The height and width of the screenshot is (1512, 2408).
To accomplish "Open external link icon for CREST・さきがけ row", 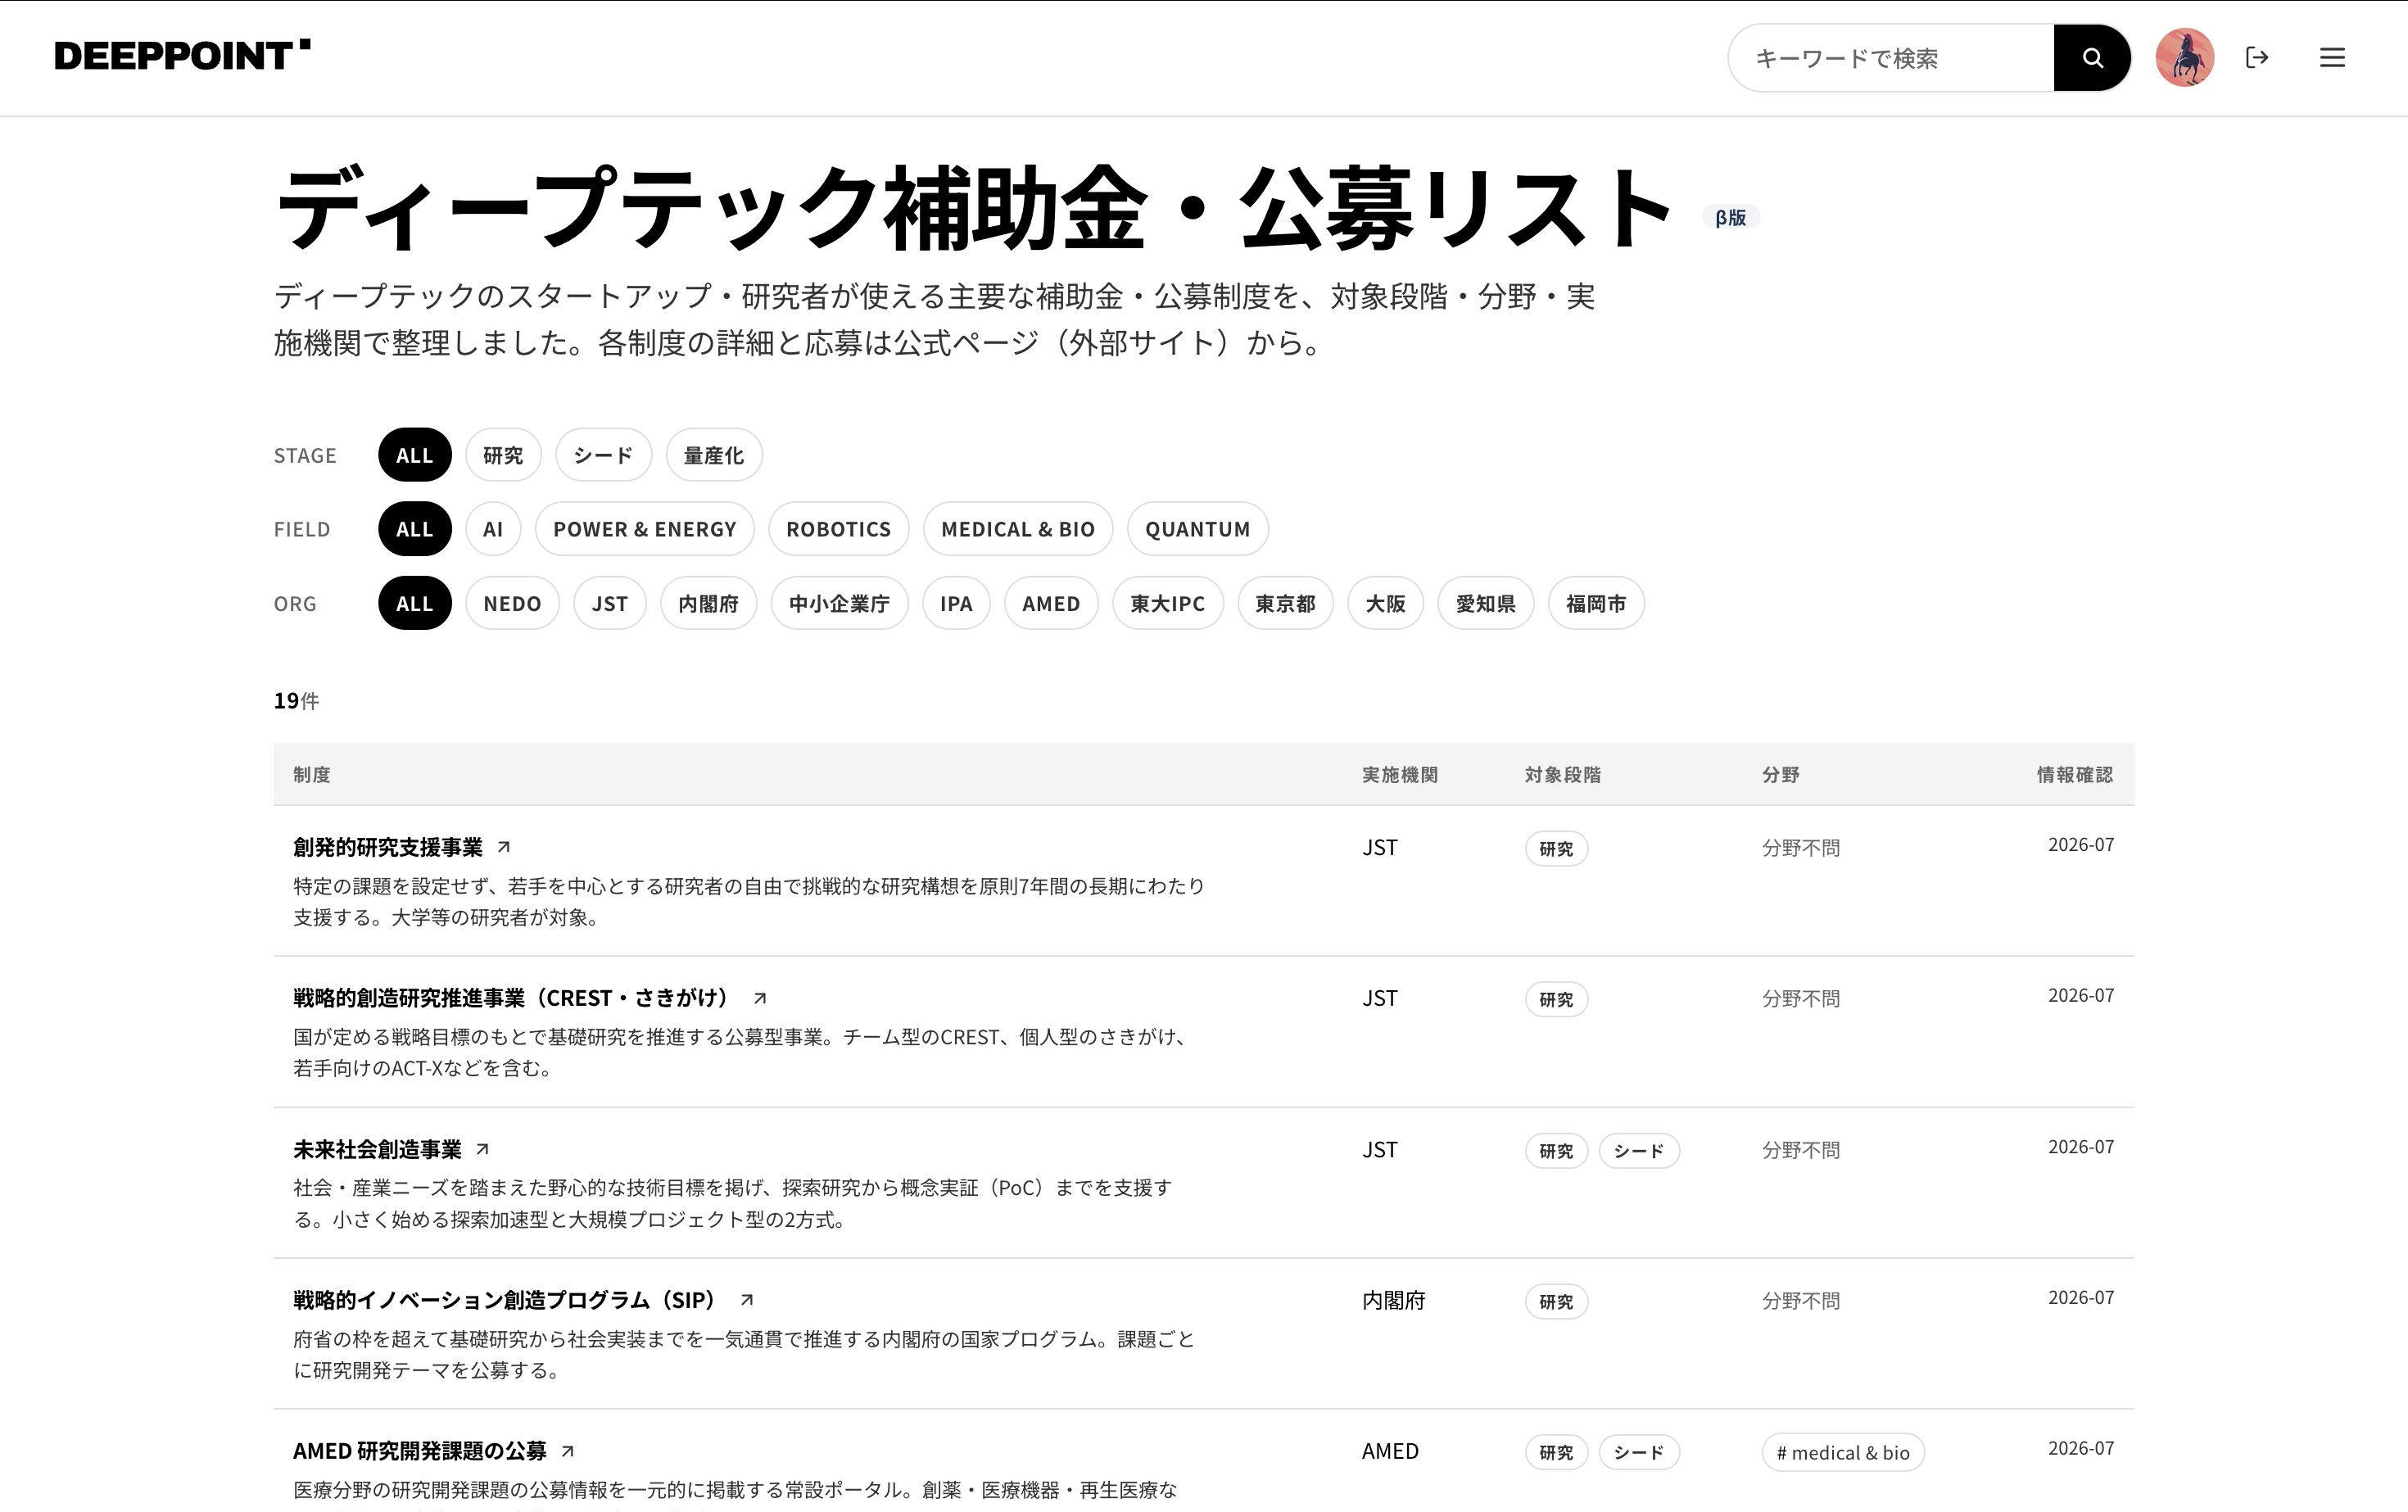I will point(760,998).
